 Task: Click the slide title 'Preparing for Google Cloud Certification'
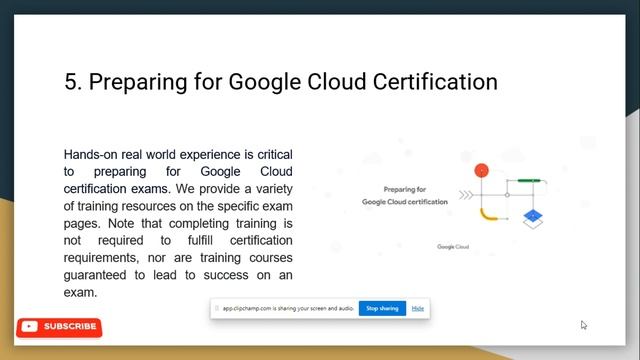point(281,82)
